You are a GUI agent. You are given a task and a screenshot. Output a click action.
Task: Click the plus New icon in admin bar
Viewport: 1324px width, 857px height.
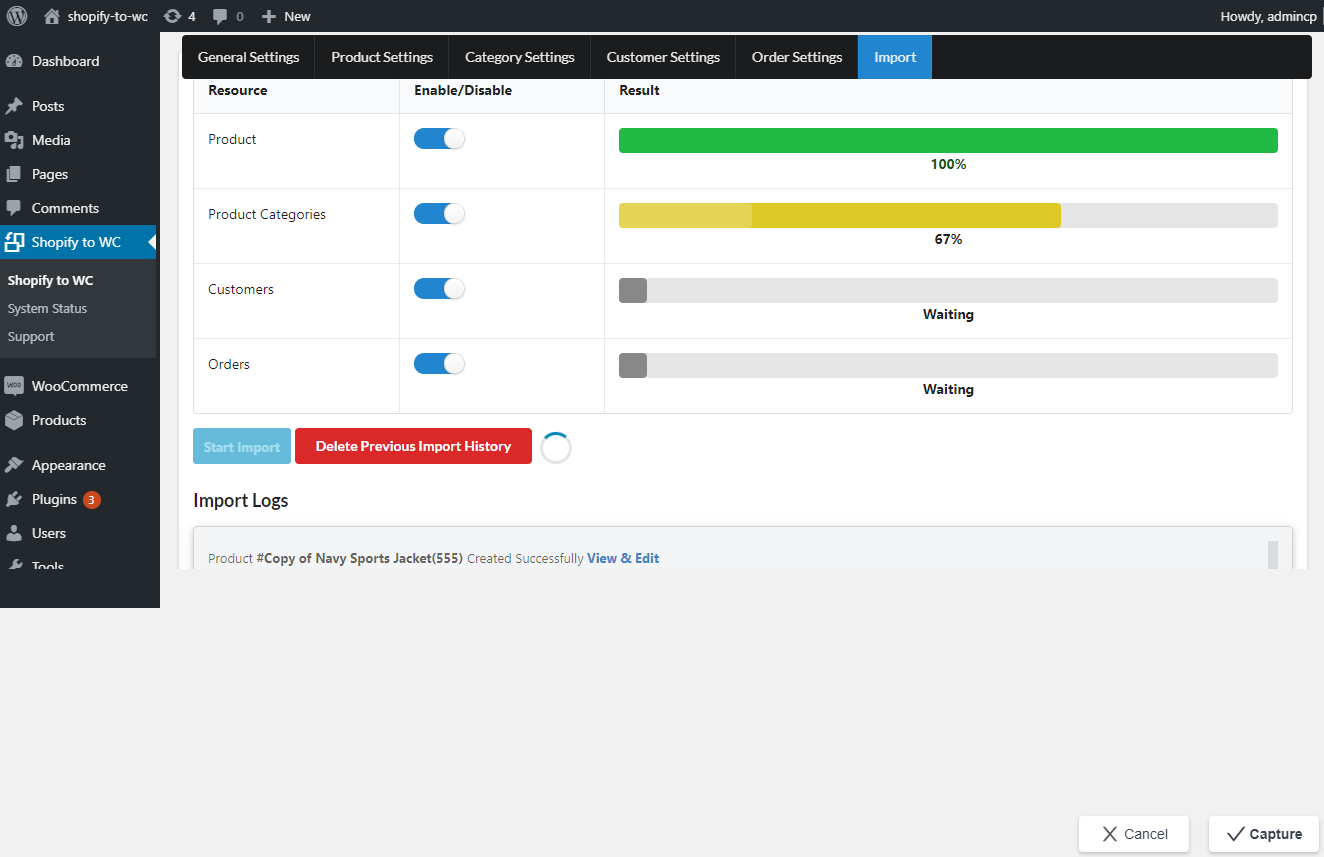click(x=269, y=16)
